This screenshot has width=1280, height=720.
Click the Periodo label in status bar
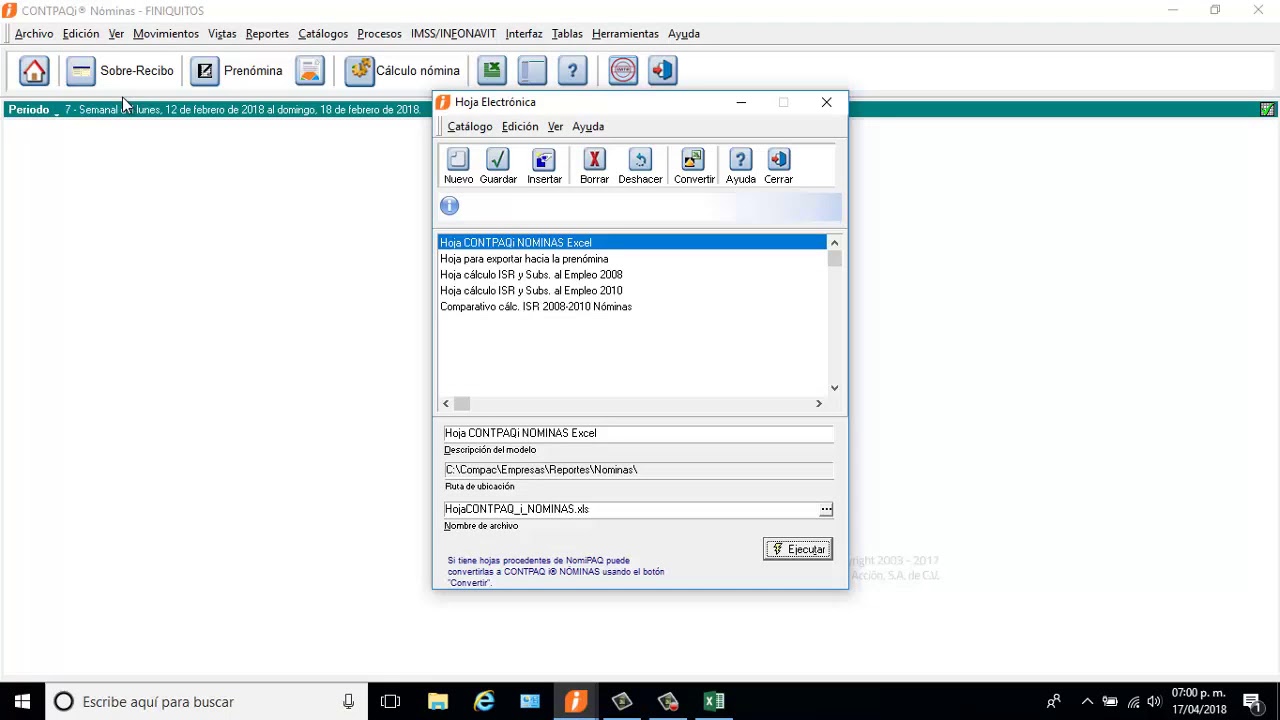[x=29, y=110]
